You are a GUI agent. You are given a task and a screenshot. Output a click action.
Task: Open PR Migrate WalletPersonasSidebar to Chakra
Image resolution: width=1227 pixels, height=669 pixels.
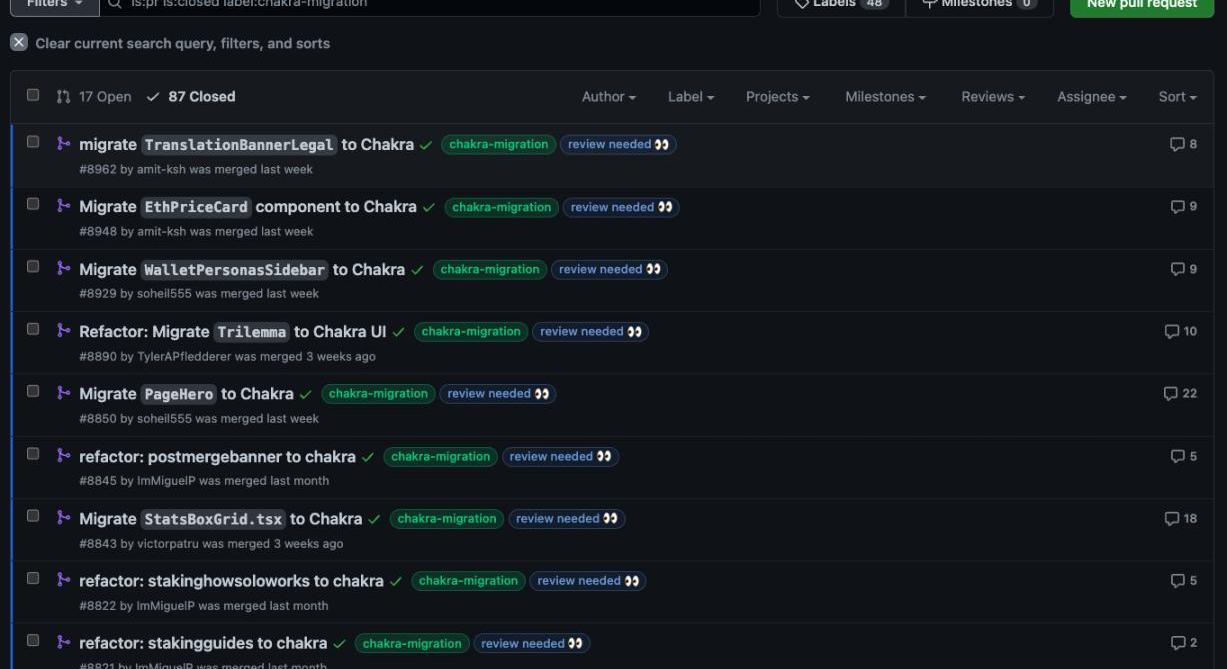[x=242, y=270]
